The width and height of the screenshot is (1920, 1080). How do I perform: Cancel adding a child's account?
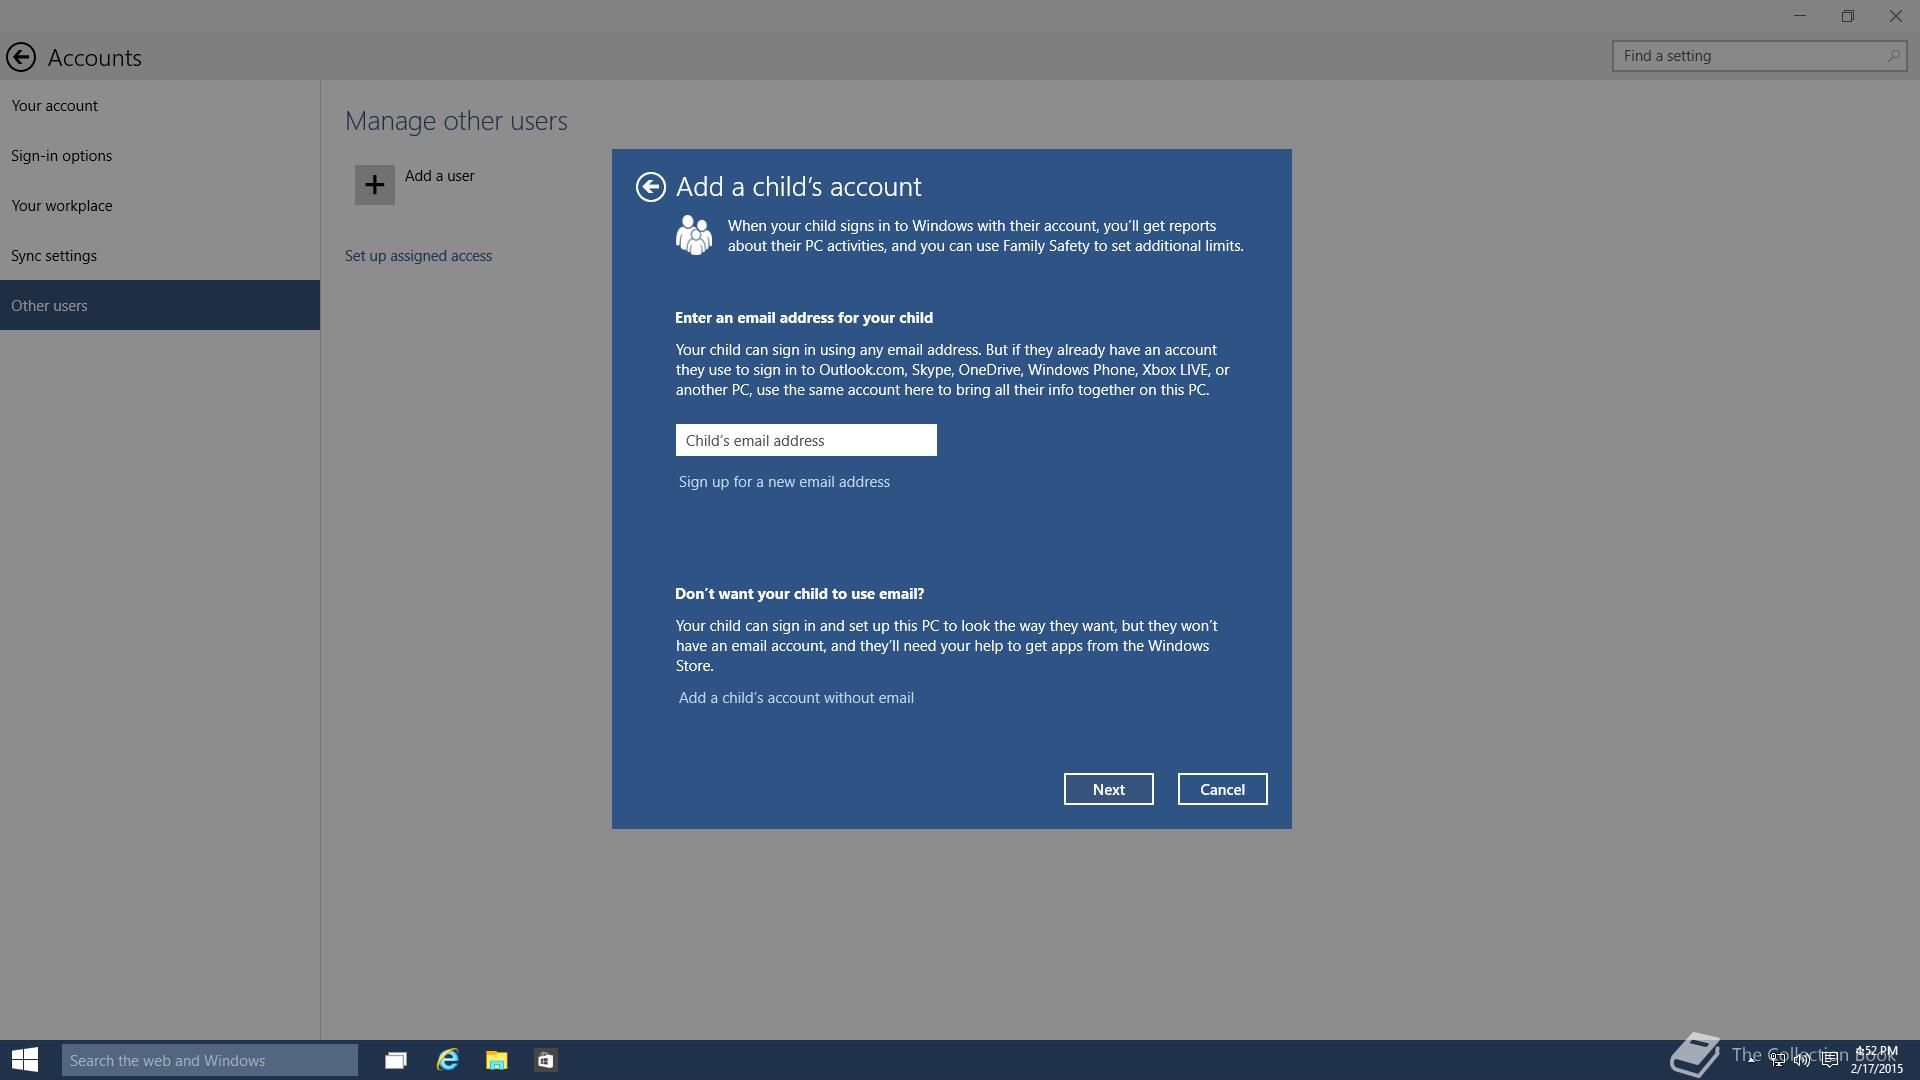(1222, 789)
